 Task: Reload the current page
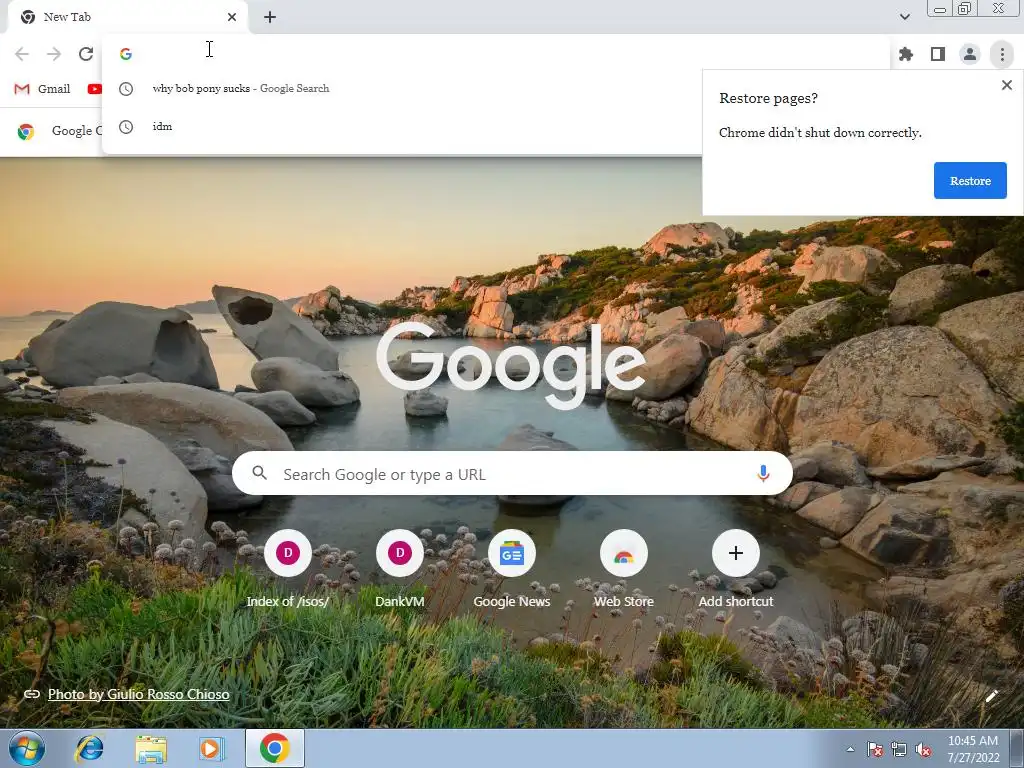click(x=86, y=54)
